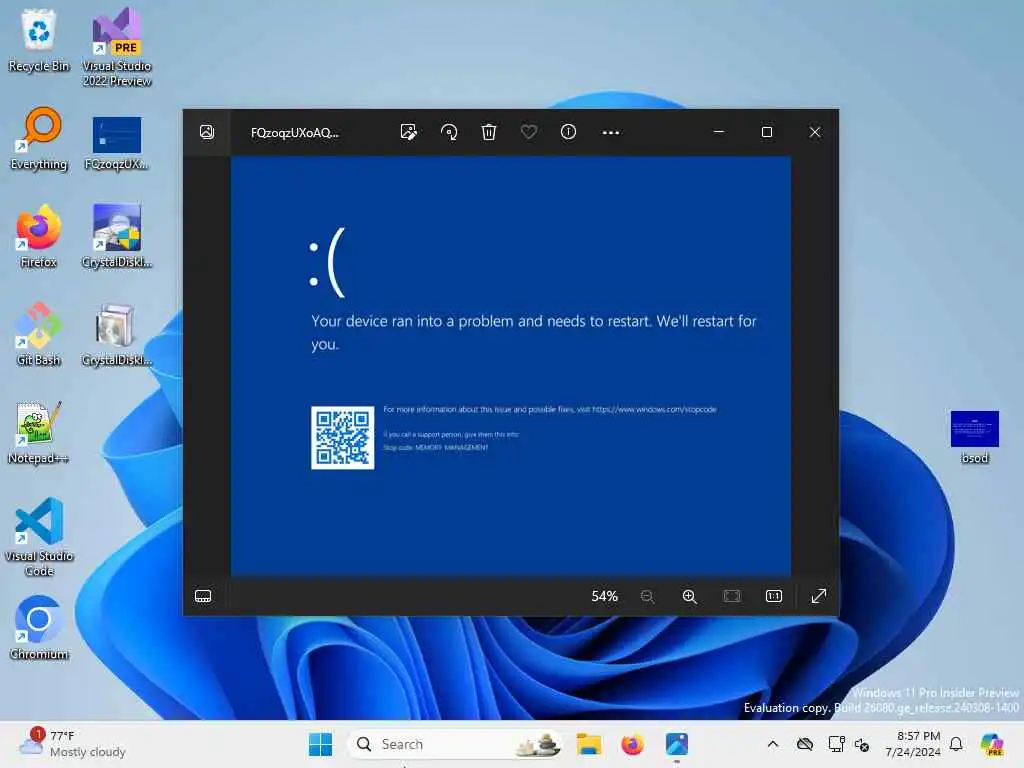The height and width of the screenshot is (768, 1024).
Task: Open Firefox from the taskbar
Action: [632, 744]
